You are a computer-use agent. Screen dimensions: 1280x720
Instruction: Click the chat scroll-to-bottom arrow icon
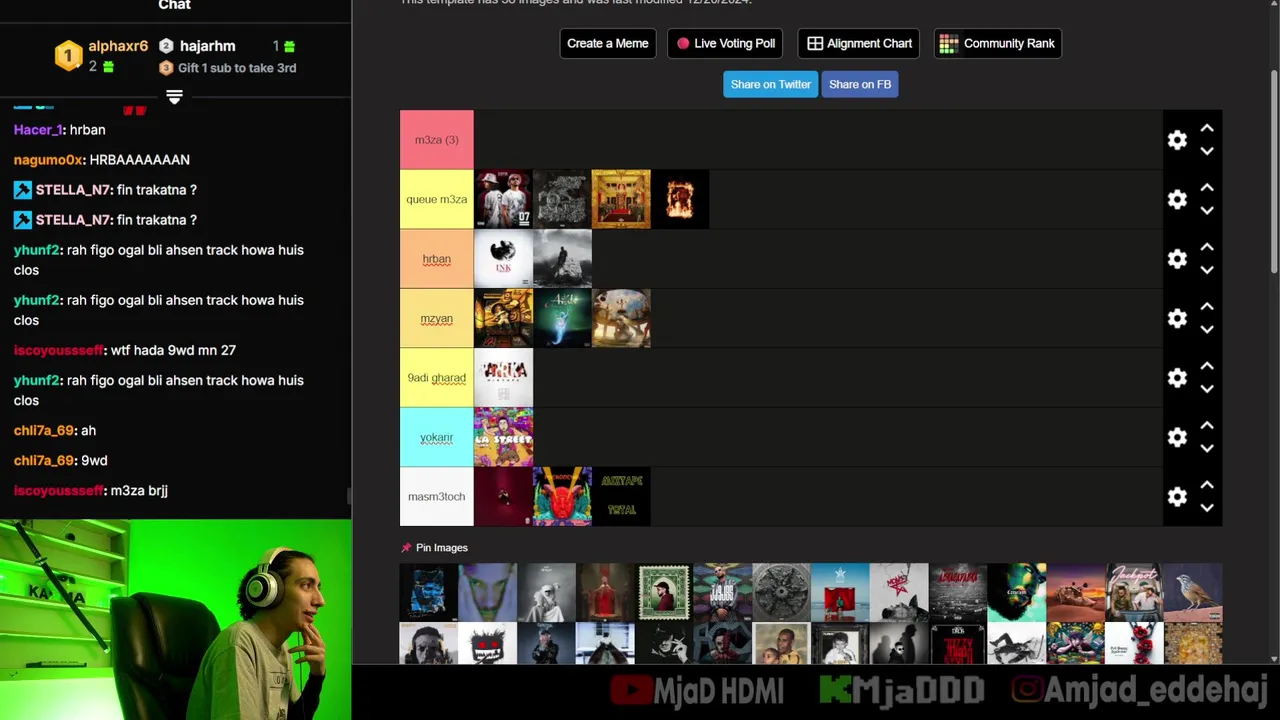tap(174, 97)
